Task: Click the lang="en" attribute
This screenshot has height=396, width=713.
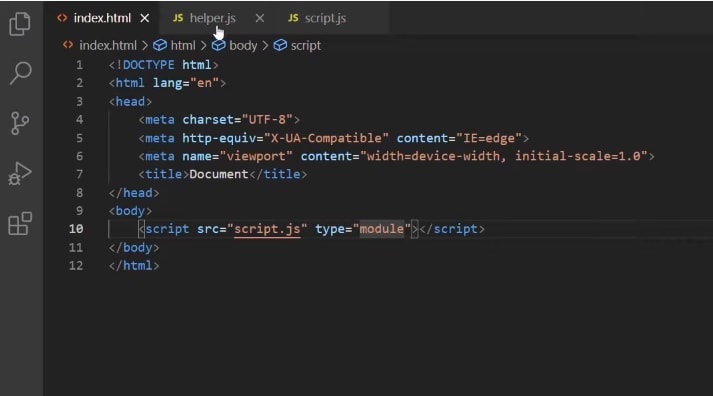Action: tap(186, 83)
